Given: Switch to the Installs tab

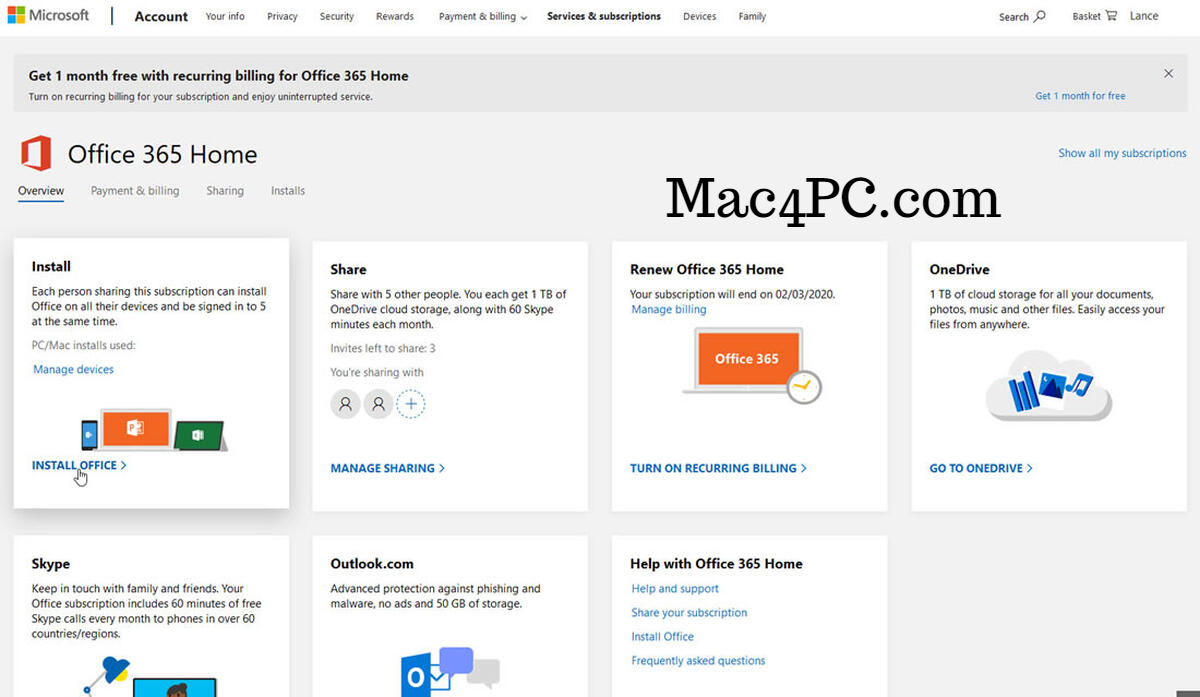Looking at the screenshot, I should [x=288, y=191].
